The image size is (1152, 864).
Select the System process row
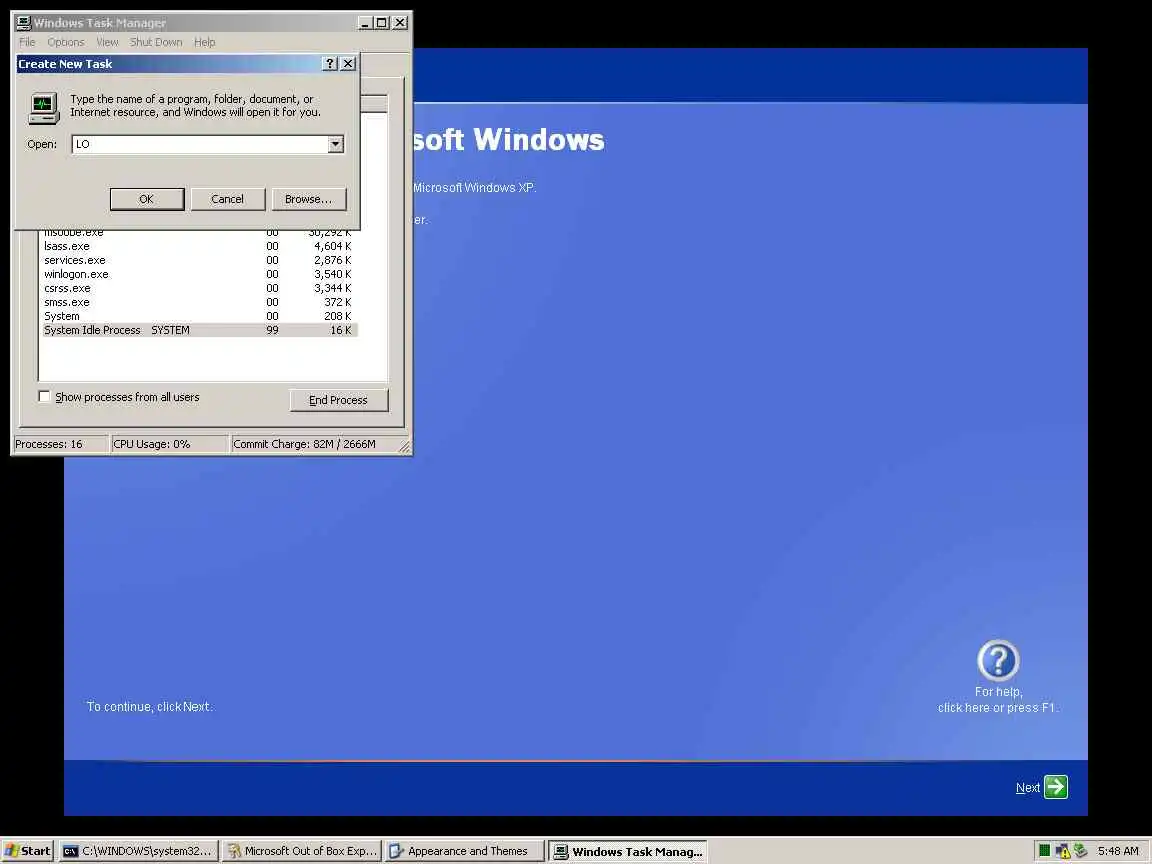[198, 316]
